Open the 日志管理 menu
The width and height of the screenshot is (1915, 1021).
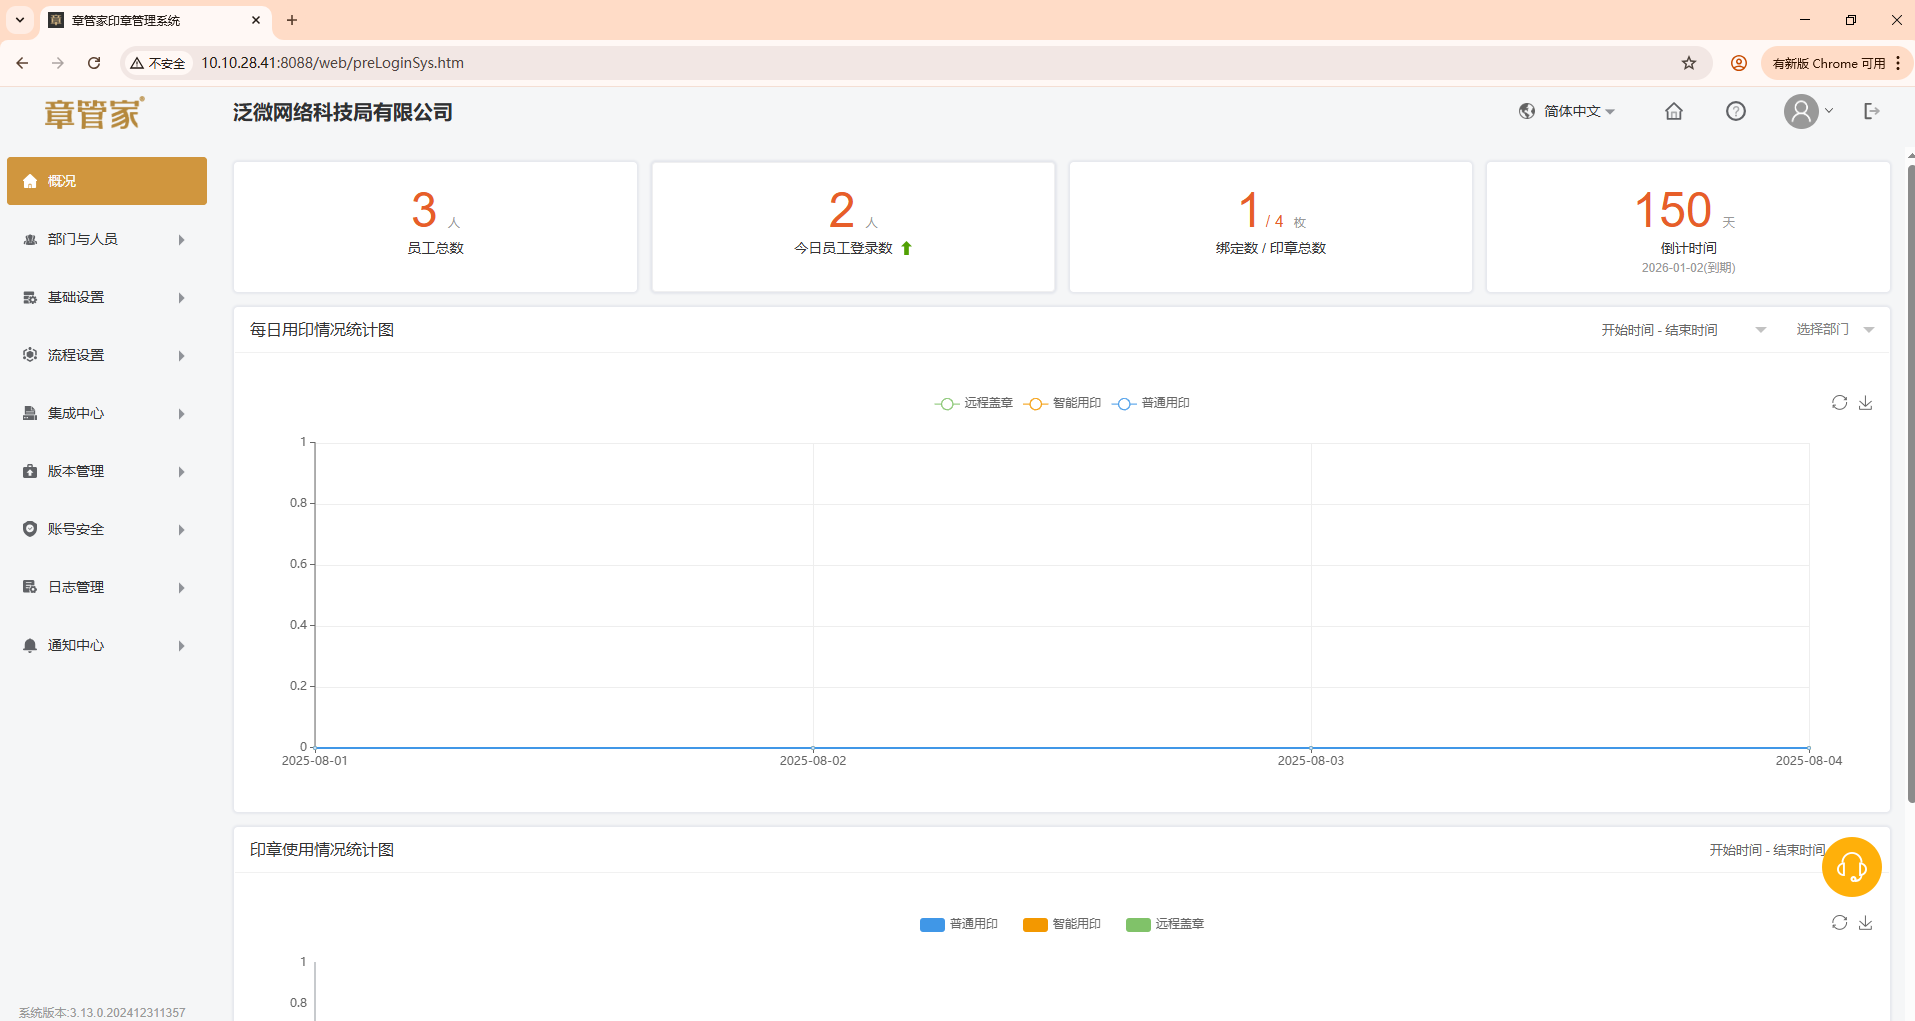[107, 587]
